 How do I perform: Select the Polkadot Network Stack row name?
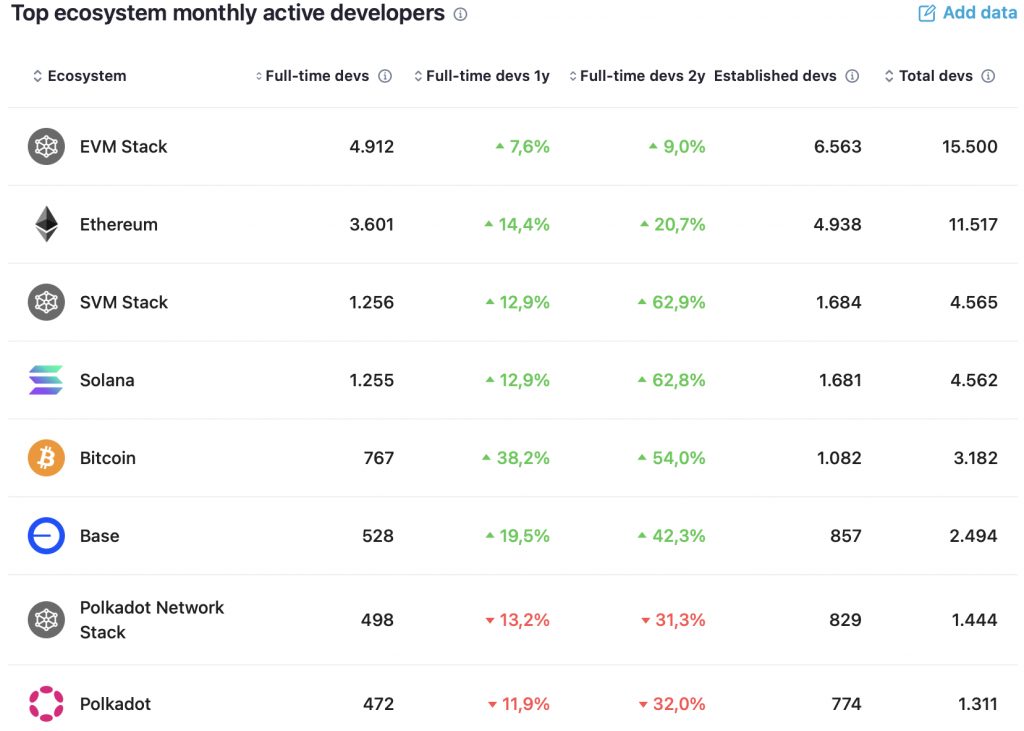tap(152, 620)
